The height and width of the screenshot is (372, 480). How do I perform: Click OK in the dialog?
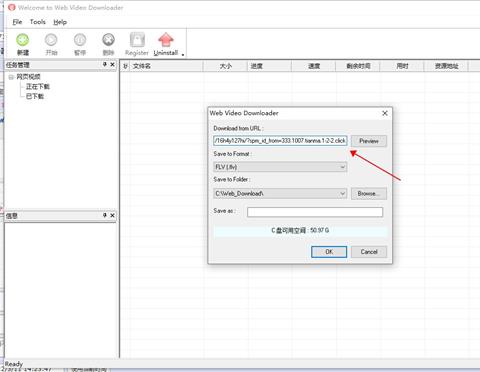pos(329,252)
